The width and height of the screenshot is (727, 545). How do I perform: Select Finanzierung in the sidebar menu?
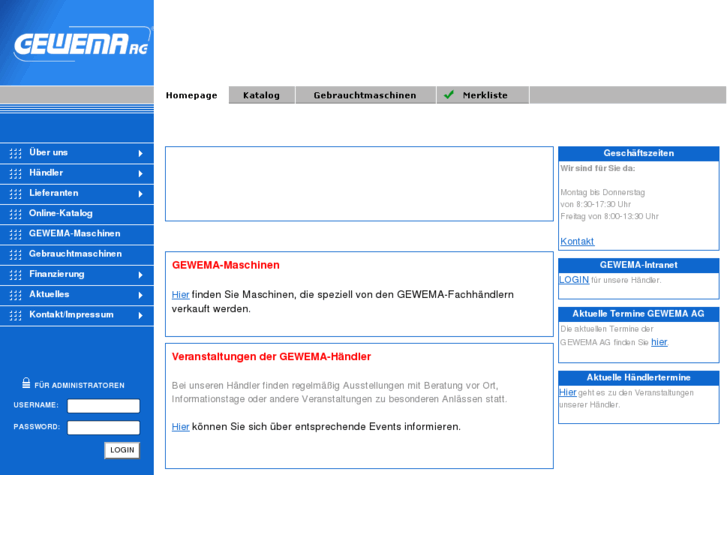click(x=77, y=275)
